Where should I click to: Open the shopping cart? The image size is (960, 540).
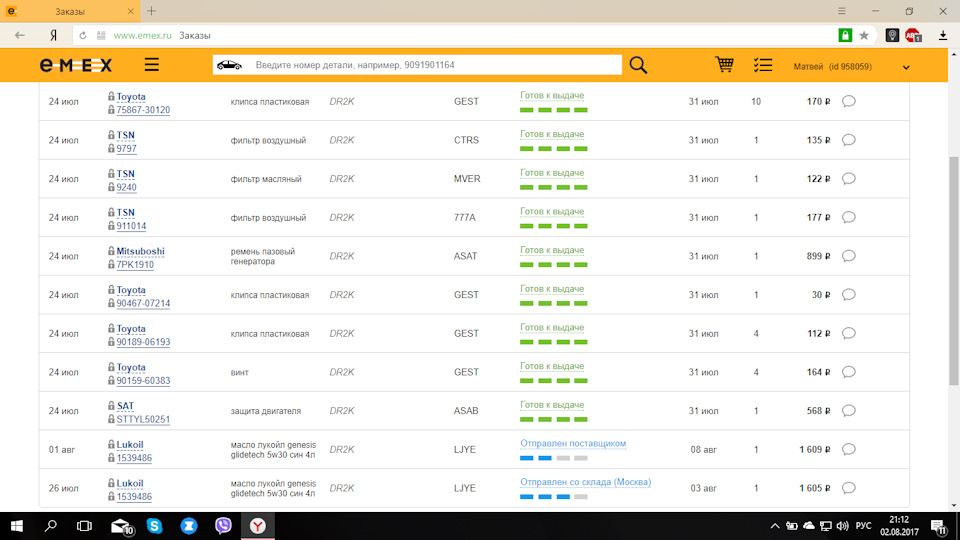(x=724, y=64)
